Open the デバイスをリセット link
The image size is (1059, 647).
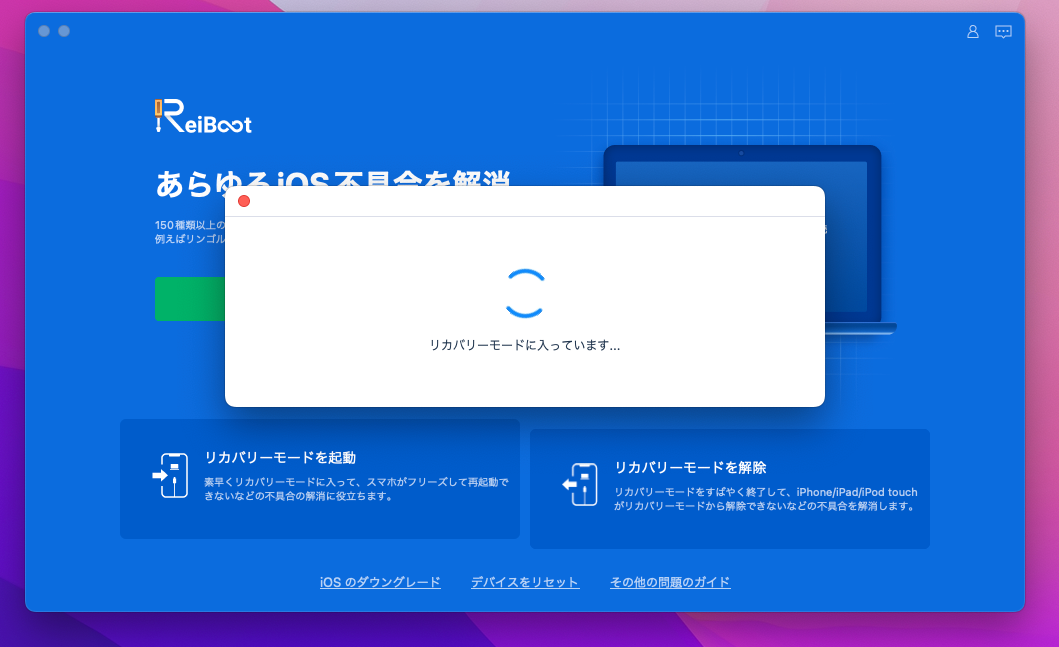(x=525, y=582)
